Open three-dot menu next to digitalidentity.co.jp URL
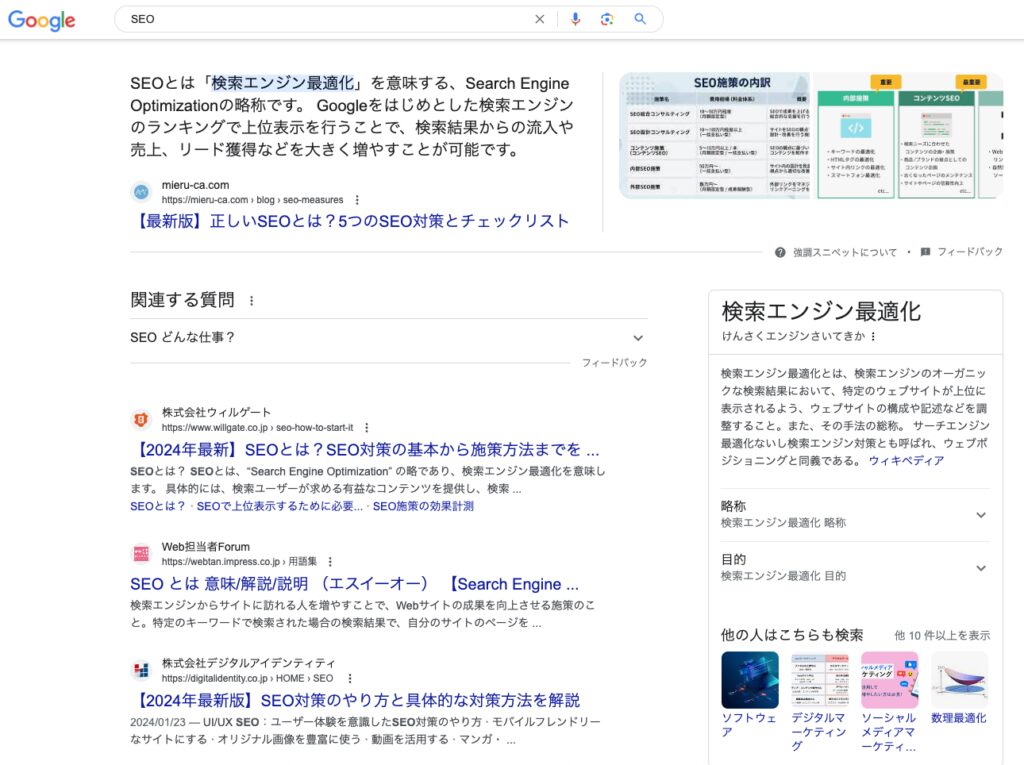1024x765 pixels. pyautogui.click(x=349, y=678)
